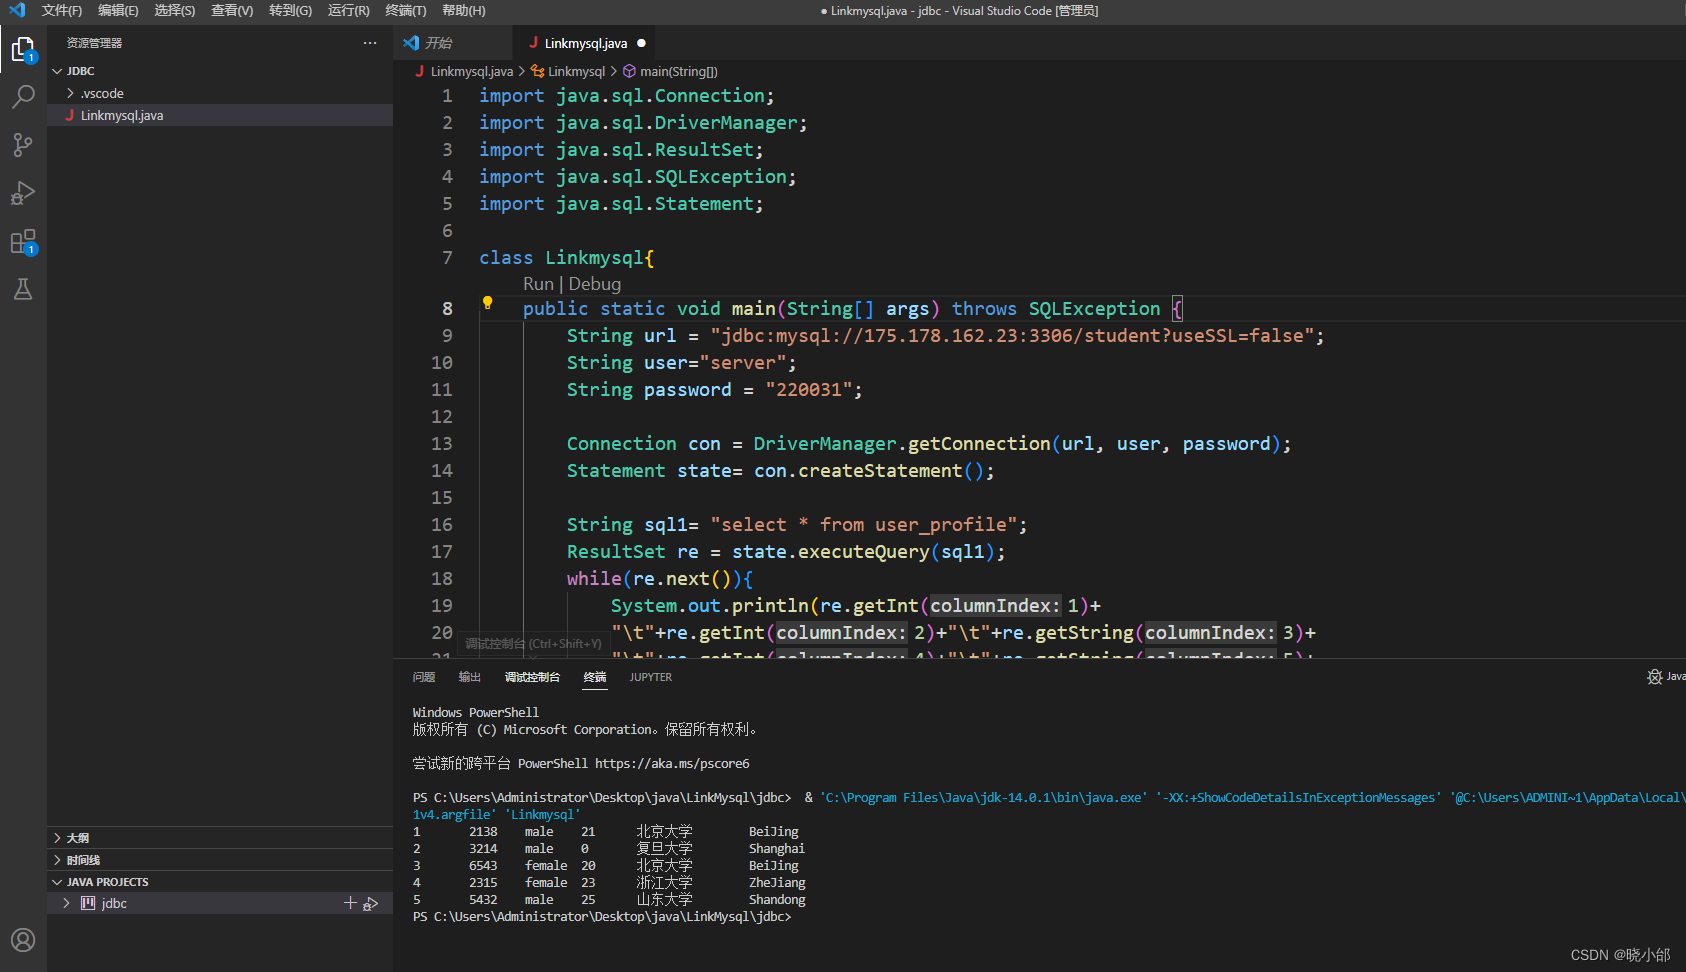Open the 运行(R) menu

(x=347, y=11)
